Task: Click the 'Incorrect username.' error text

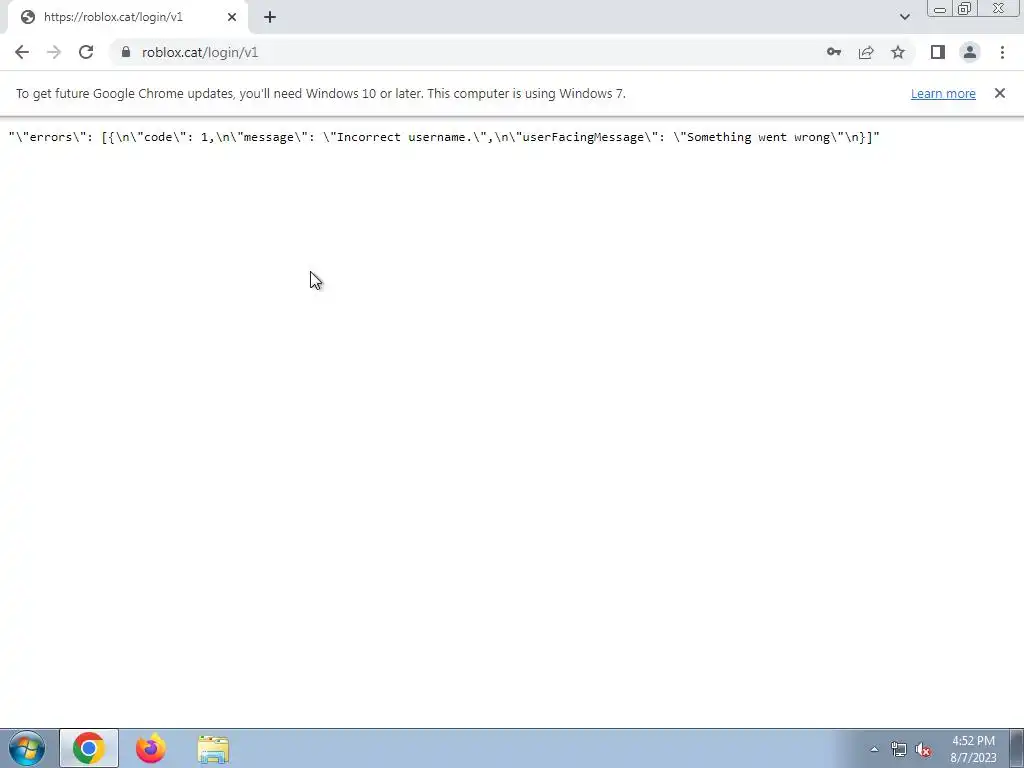Action: (x=404, y=137)
